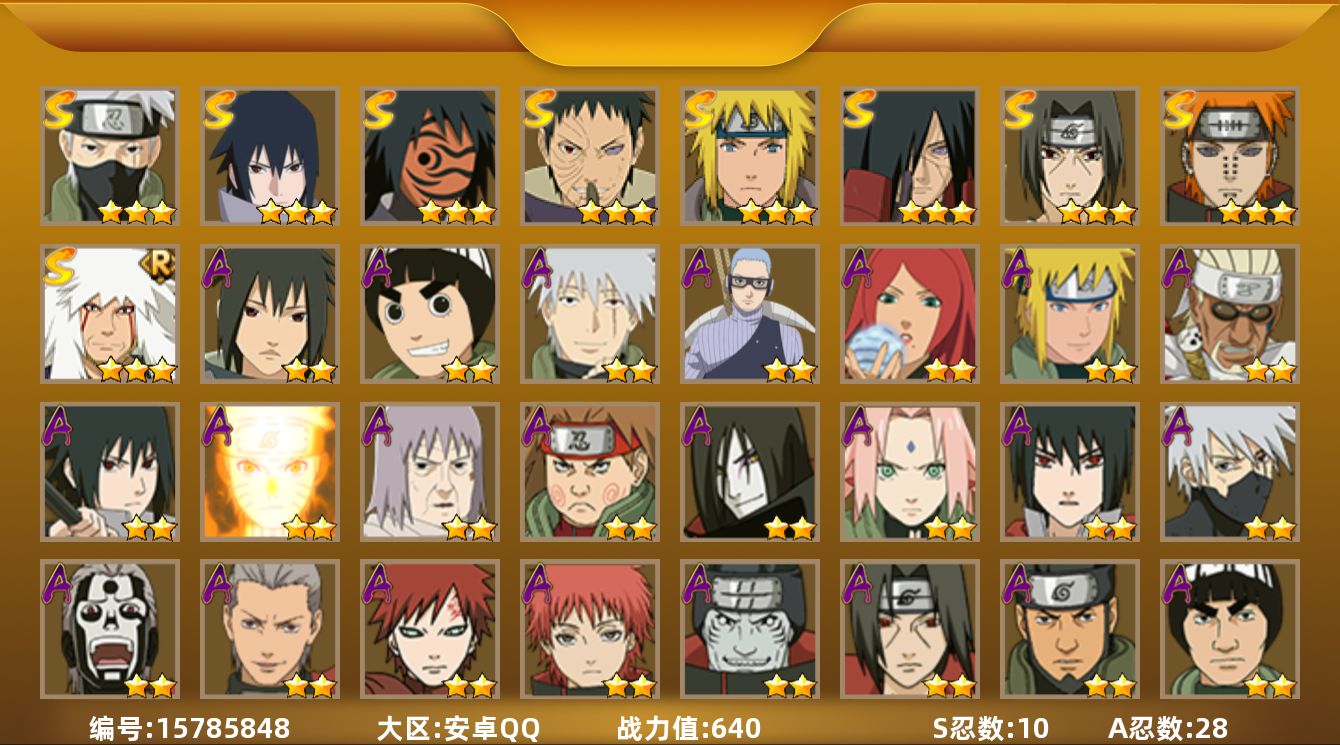
Task: Choose the red-haired ninja with forehead tattoo
Action: click(430, 629)
